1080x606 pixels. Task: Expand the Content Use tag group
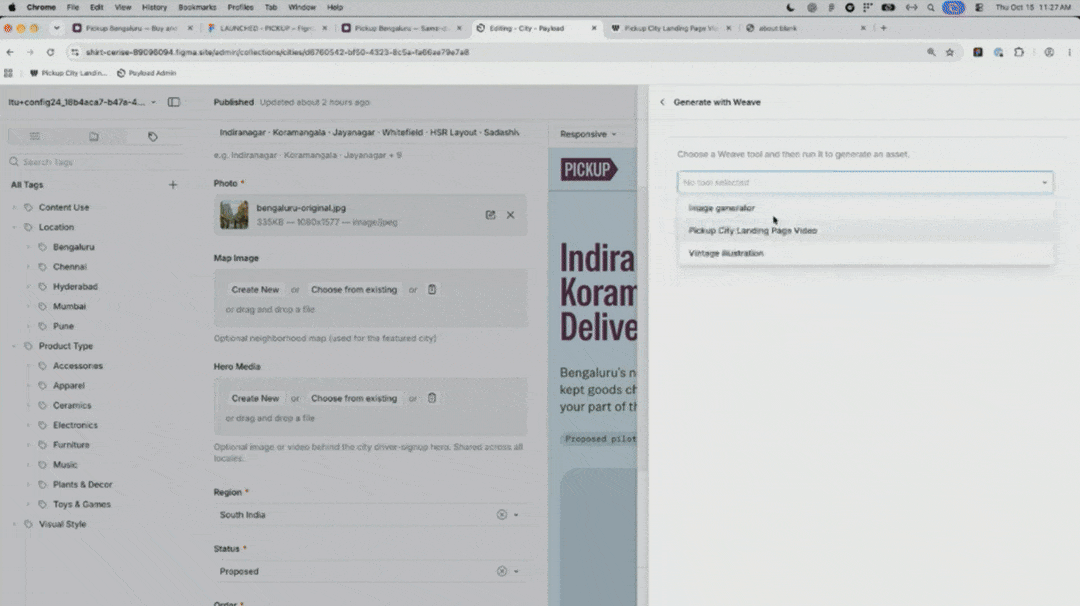point(14,207)
